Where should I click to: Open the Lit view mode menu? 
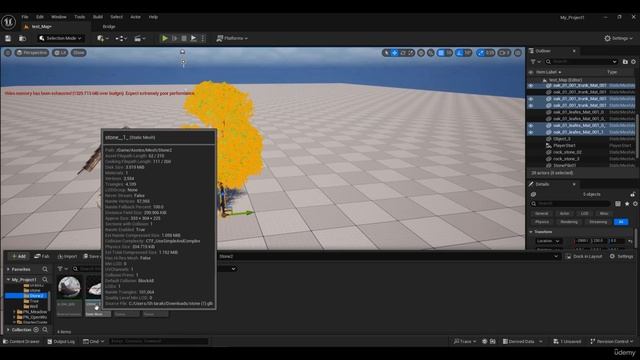60,53
